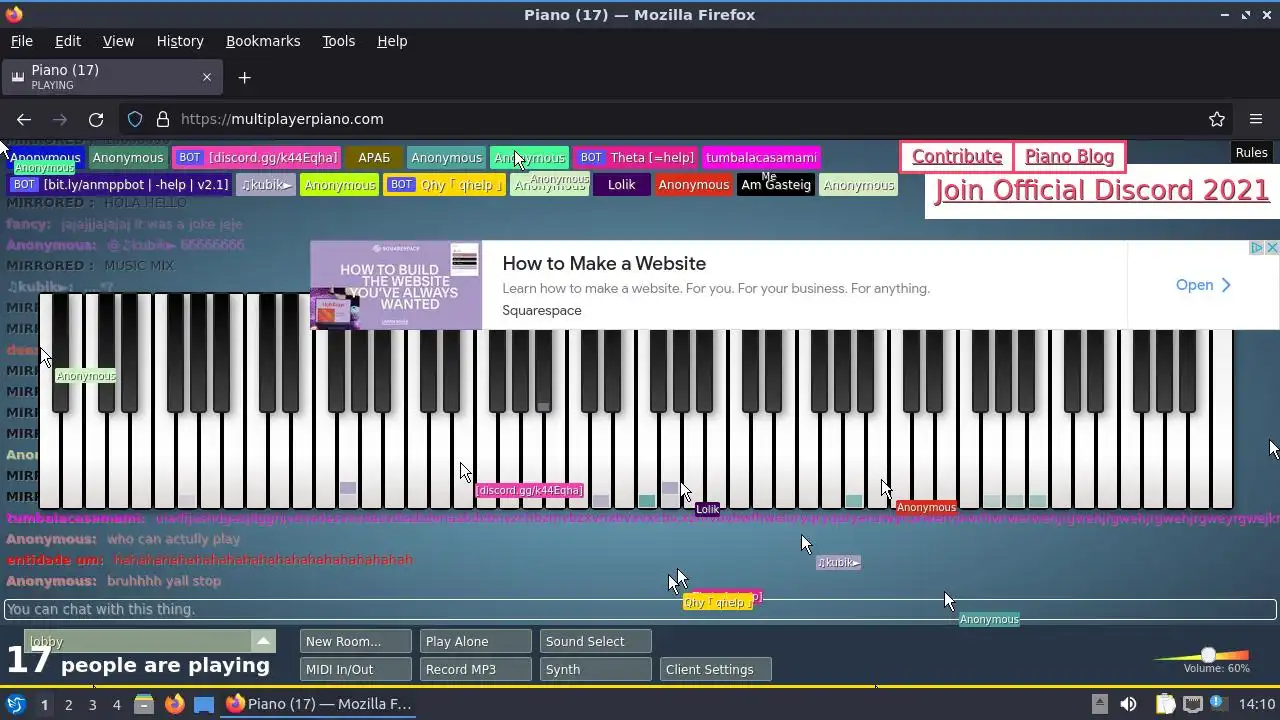The image size is (1280, 720).
Task: Select the Am Gasteig participant tag
Action: (776, 185)
